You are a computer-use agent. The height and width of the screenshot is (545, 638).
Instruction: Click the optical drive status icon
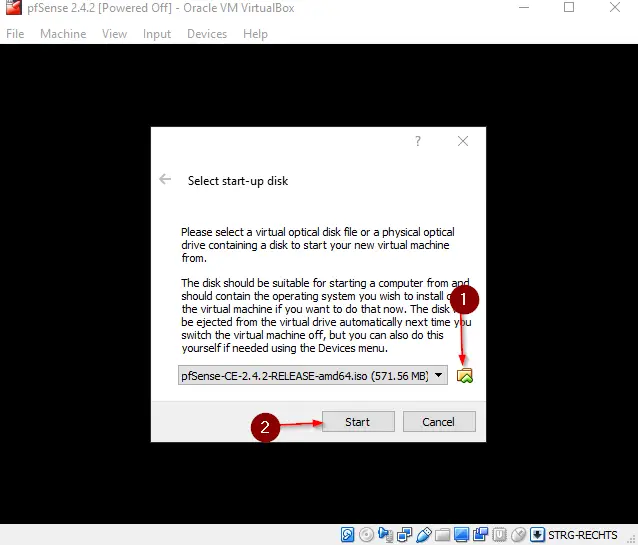tap(366, 534)
